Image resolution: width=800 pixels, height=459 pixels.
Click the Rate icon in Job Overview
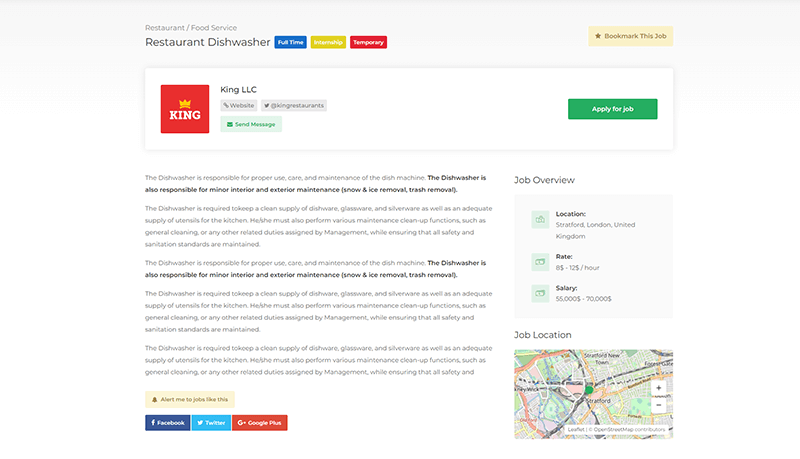(539, 262)
